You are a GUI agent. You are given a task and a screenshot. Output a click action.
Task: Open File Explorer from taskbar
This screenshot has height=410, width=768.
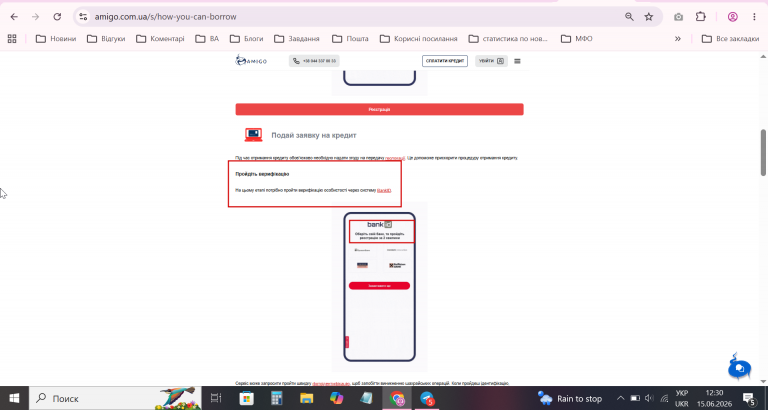(x=307, y=398)
